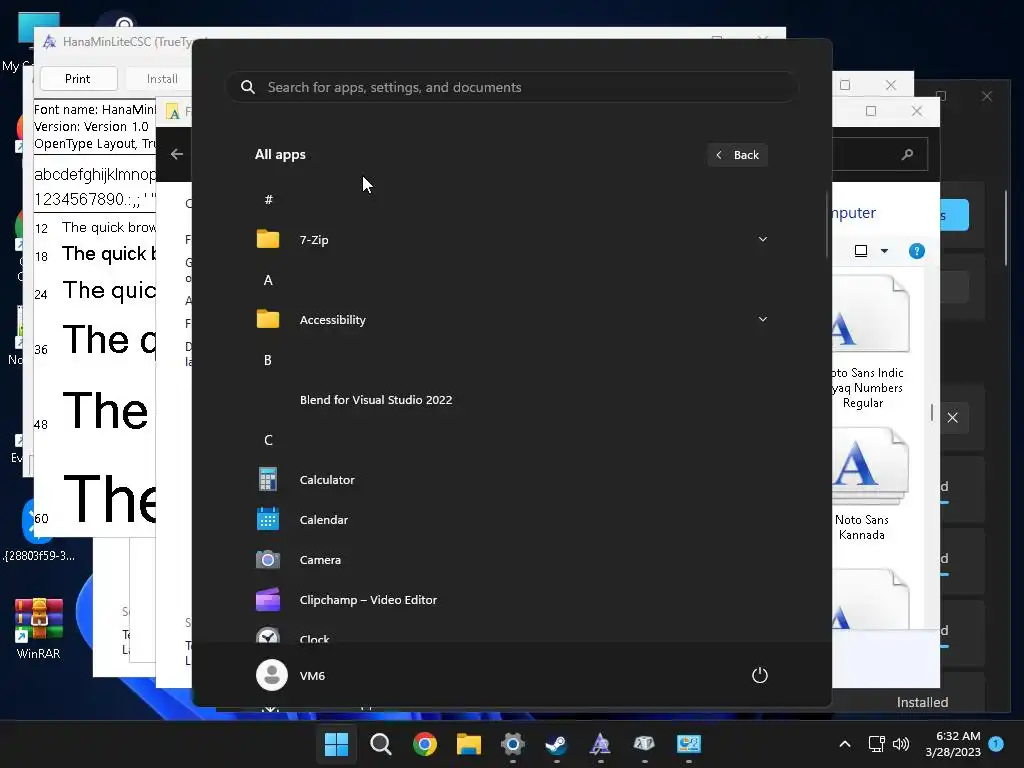Jump to the # letter header
The image size is (1024, 768).
268,200
